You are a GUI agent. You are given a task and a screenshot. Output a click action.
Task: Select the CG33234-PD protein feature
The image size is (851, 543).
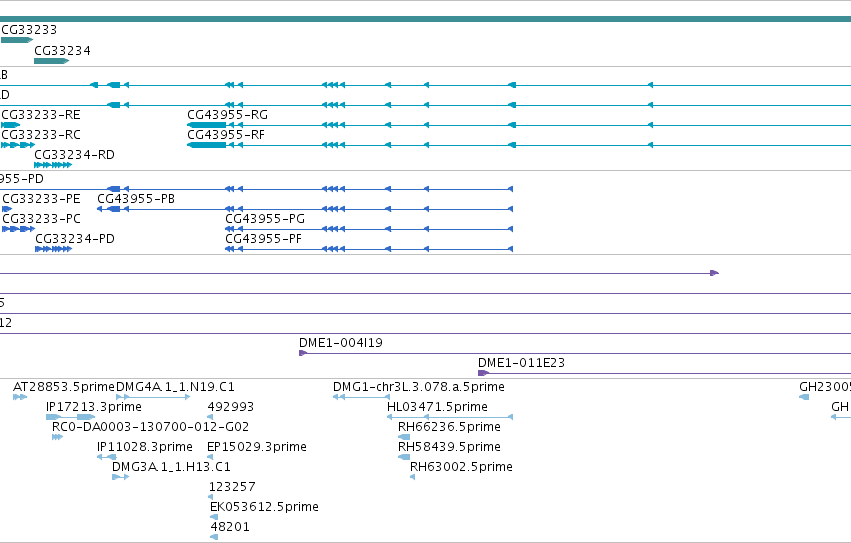[53, 249]
